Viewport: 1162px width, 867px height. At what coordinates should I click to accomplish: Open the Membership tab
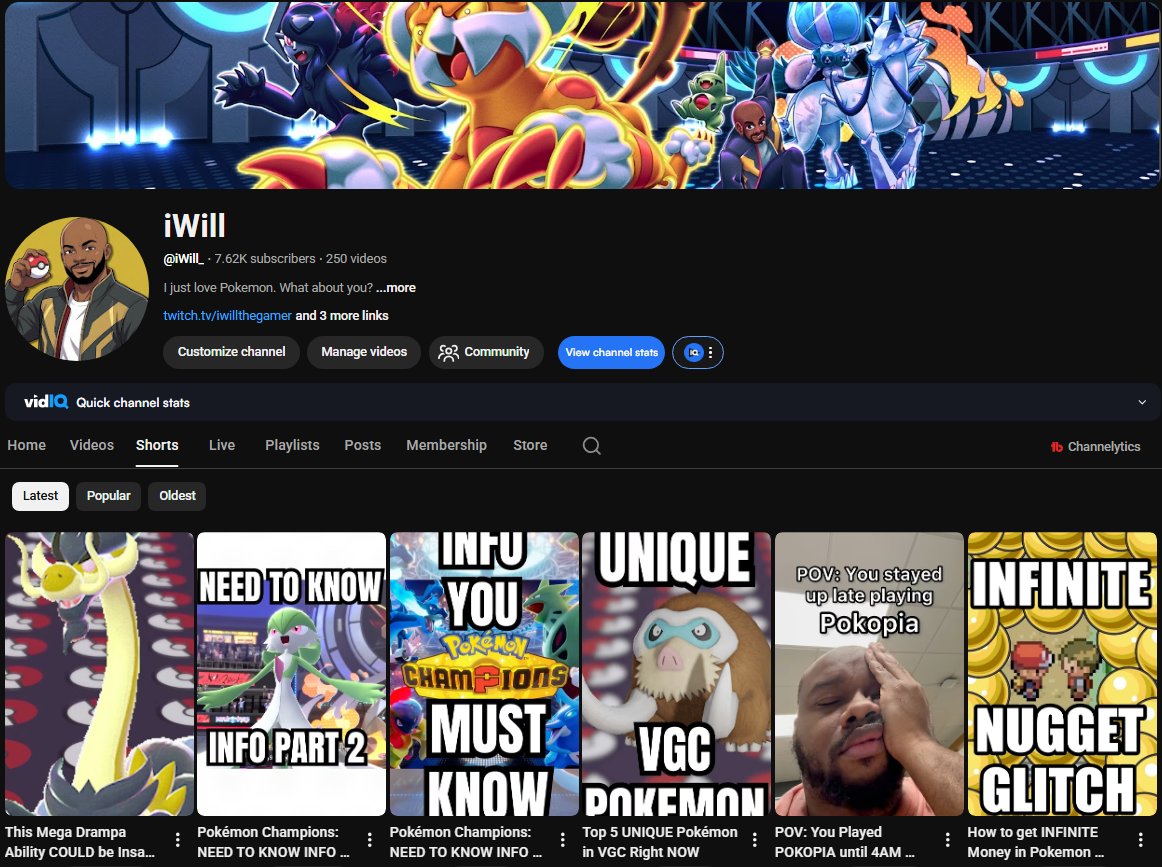click(446, 445)
